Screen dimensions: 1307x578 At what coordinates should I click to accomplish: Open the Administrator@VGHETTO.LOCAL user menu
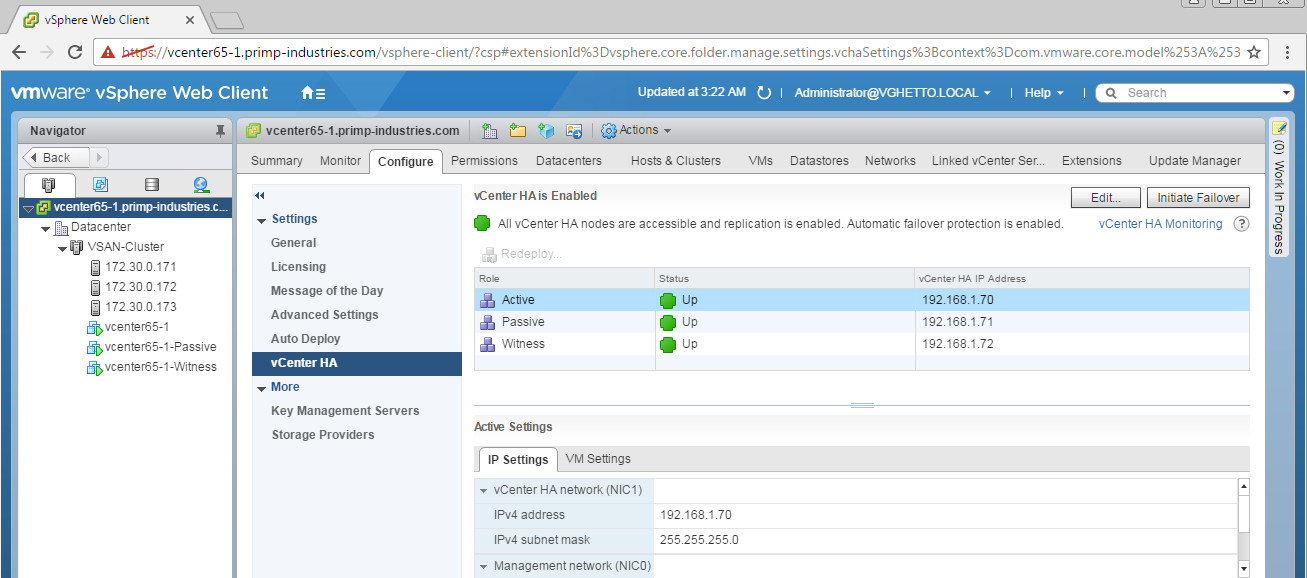(x=892, y=93)
